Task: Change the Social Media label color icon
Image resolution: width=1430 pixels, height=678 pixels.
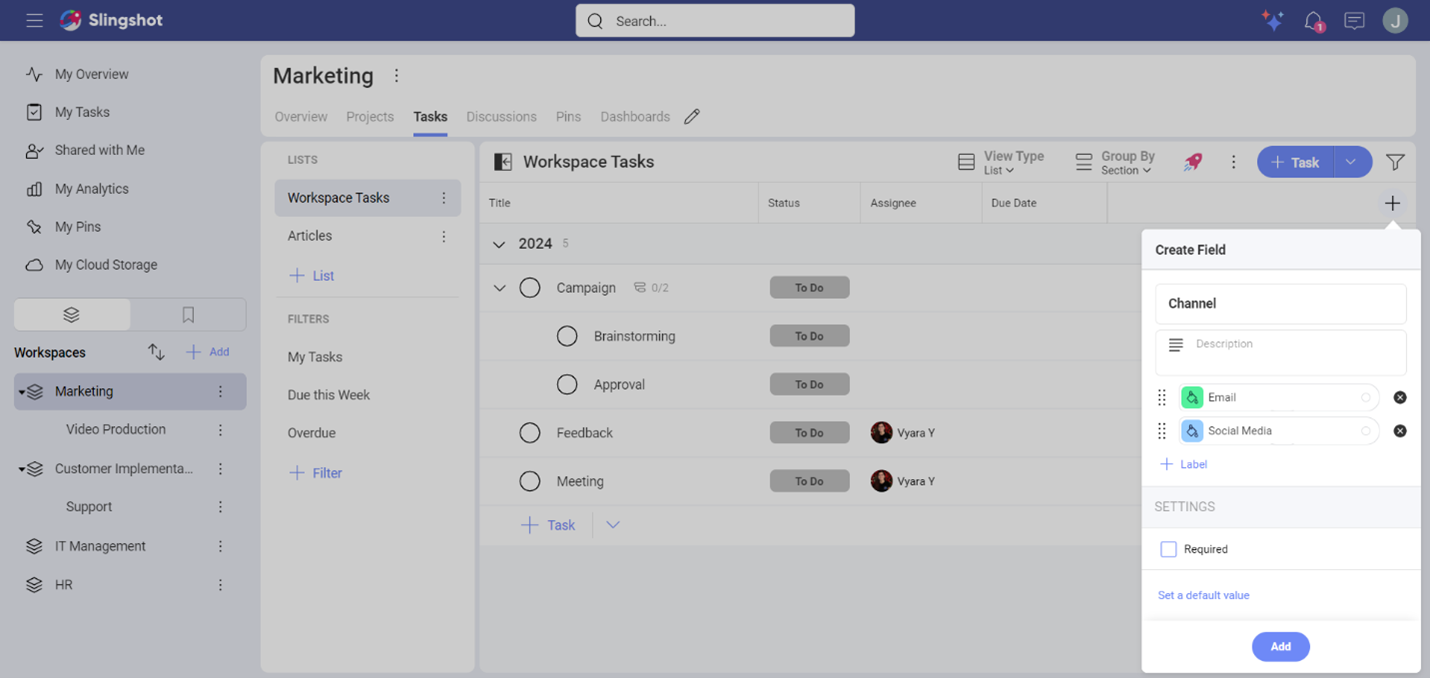Action: click(x=1192, y=431)
